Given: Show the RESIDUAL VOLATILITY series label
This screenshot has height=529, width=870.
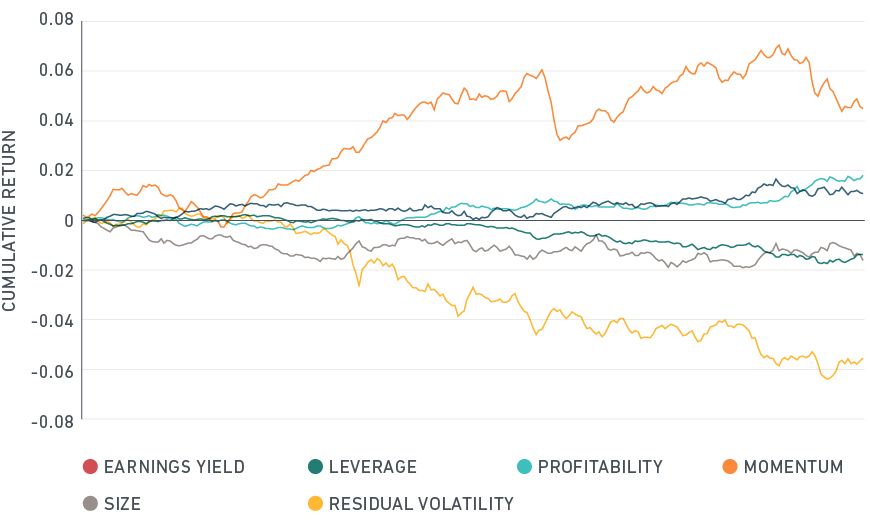Looking at the screenshot, I should tap(421, 504).
